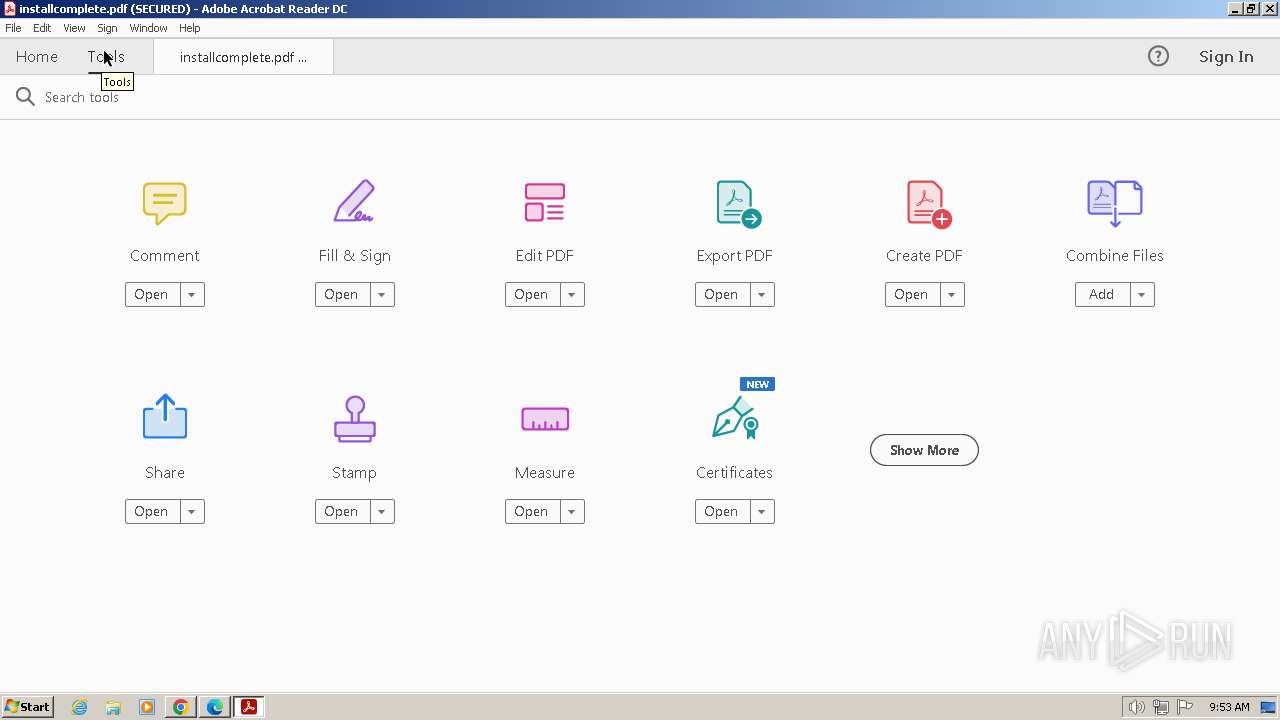Open the Help question mark icon
Viewport: 1280px width, 720px height.
(1158, 56)
